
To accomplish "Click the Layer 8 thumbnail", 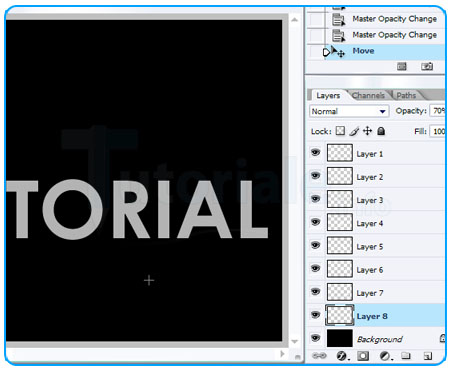I will (x=340, y=315).
